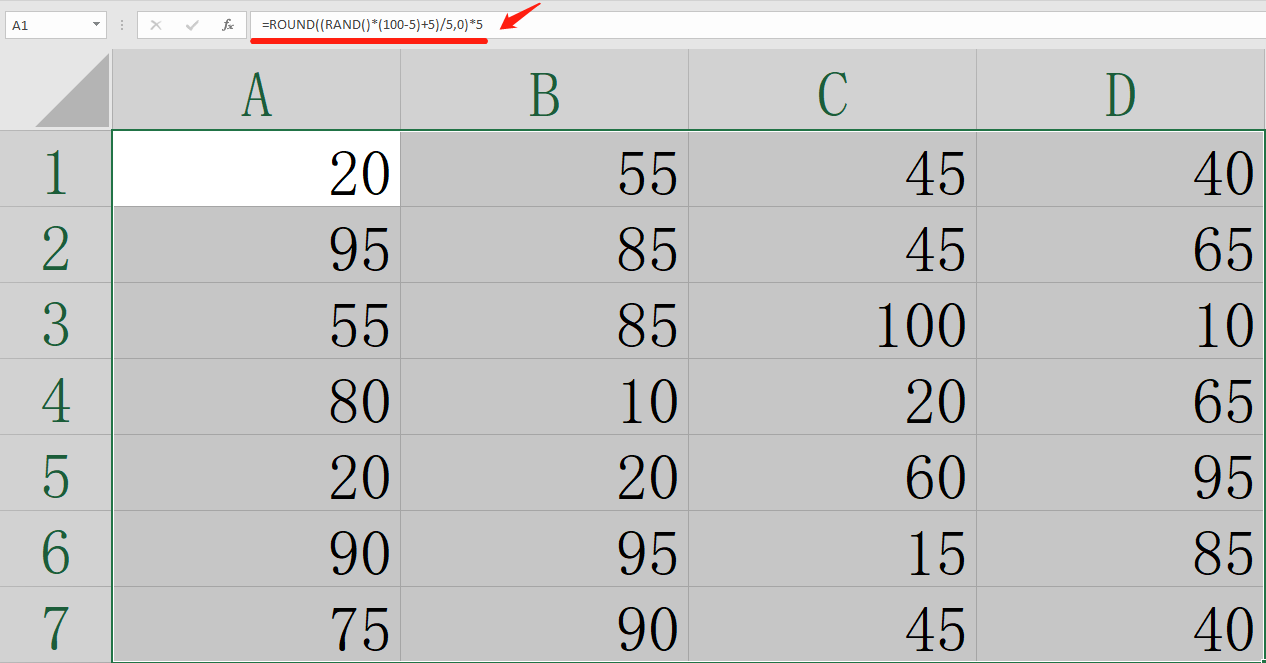This screenshot has width=1266, height=663.
Task: Click cell C2 containing 45
Action: (x=833, y=245)
